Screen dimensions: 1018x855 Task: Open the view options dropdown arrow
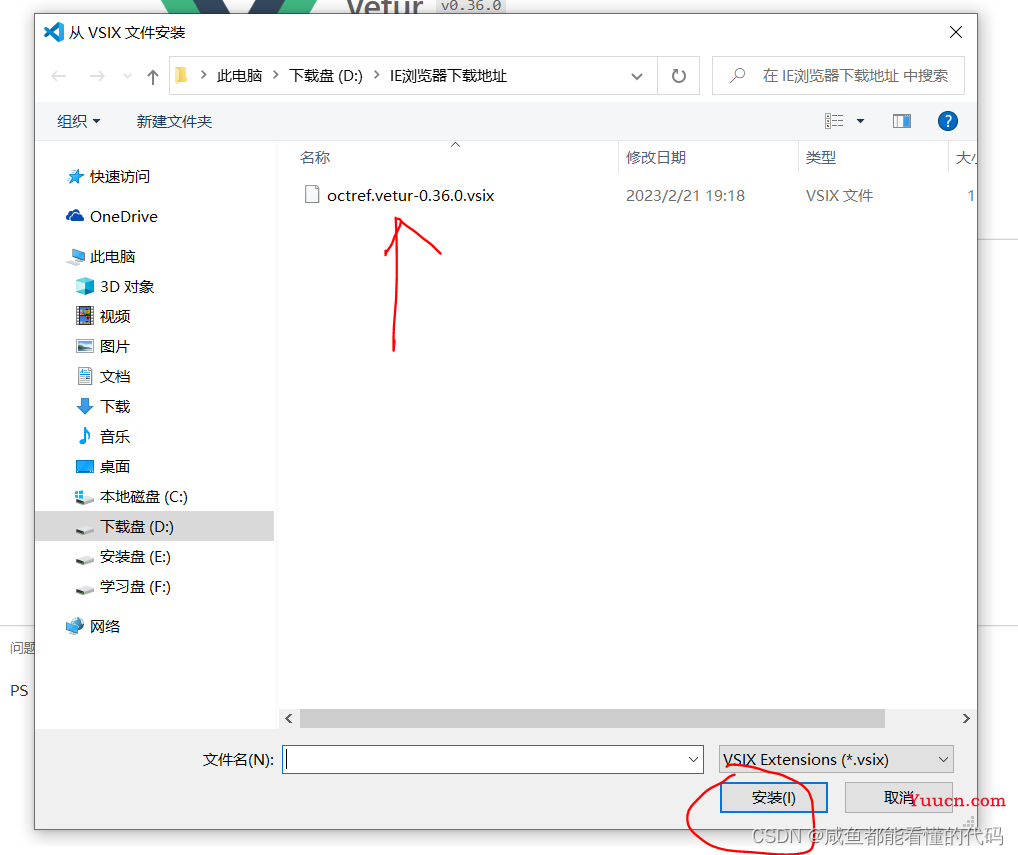(x=860, y=121)
